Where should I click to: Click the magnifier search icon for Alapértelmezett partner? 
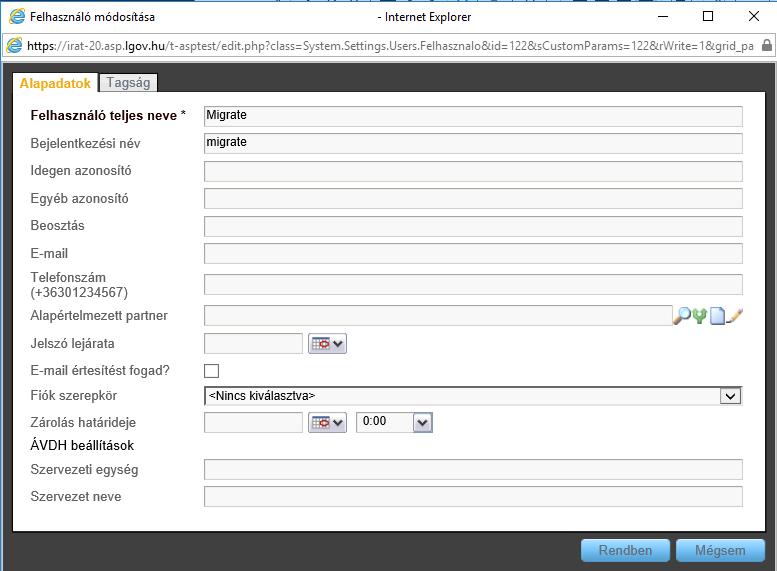click(x=682, y=316)
